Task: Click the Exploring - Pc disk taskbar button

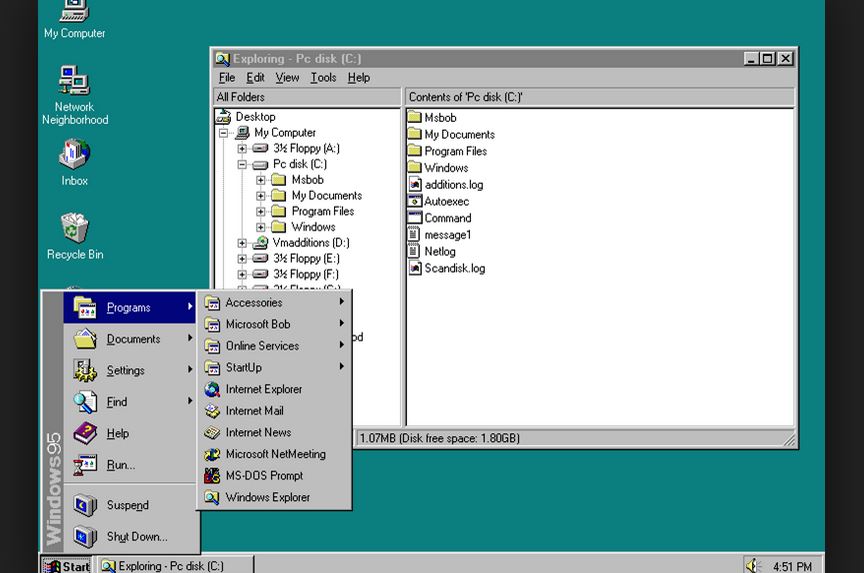Action: (x=176, y=566)
